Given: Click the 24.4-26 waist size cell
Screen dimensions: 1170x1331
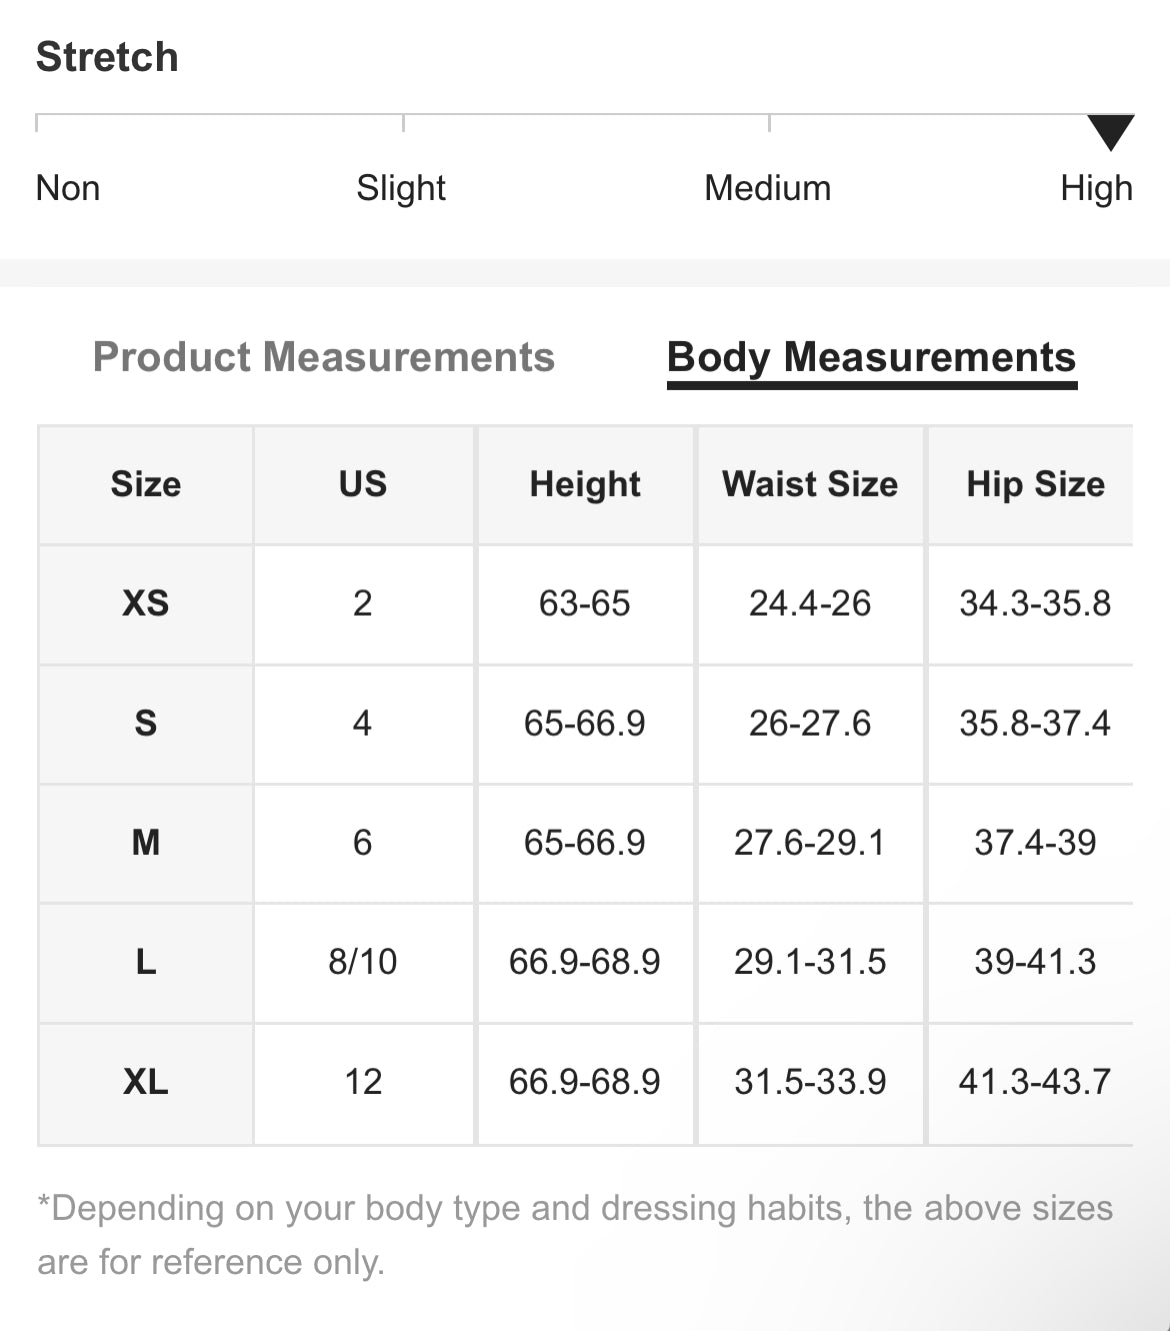Looking at the screenshot, I should point(810,603).
